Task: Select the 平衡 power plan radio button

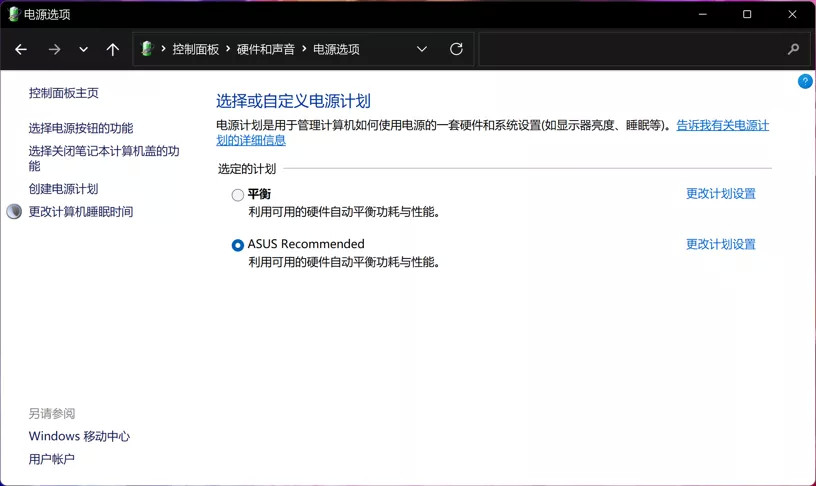Action: [237, 195]
